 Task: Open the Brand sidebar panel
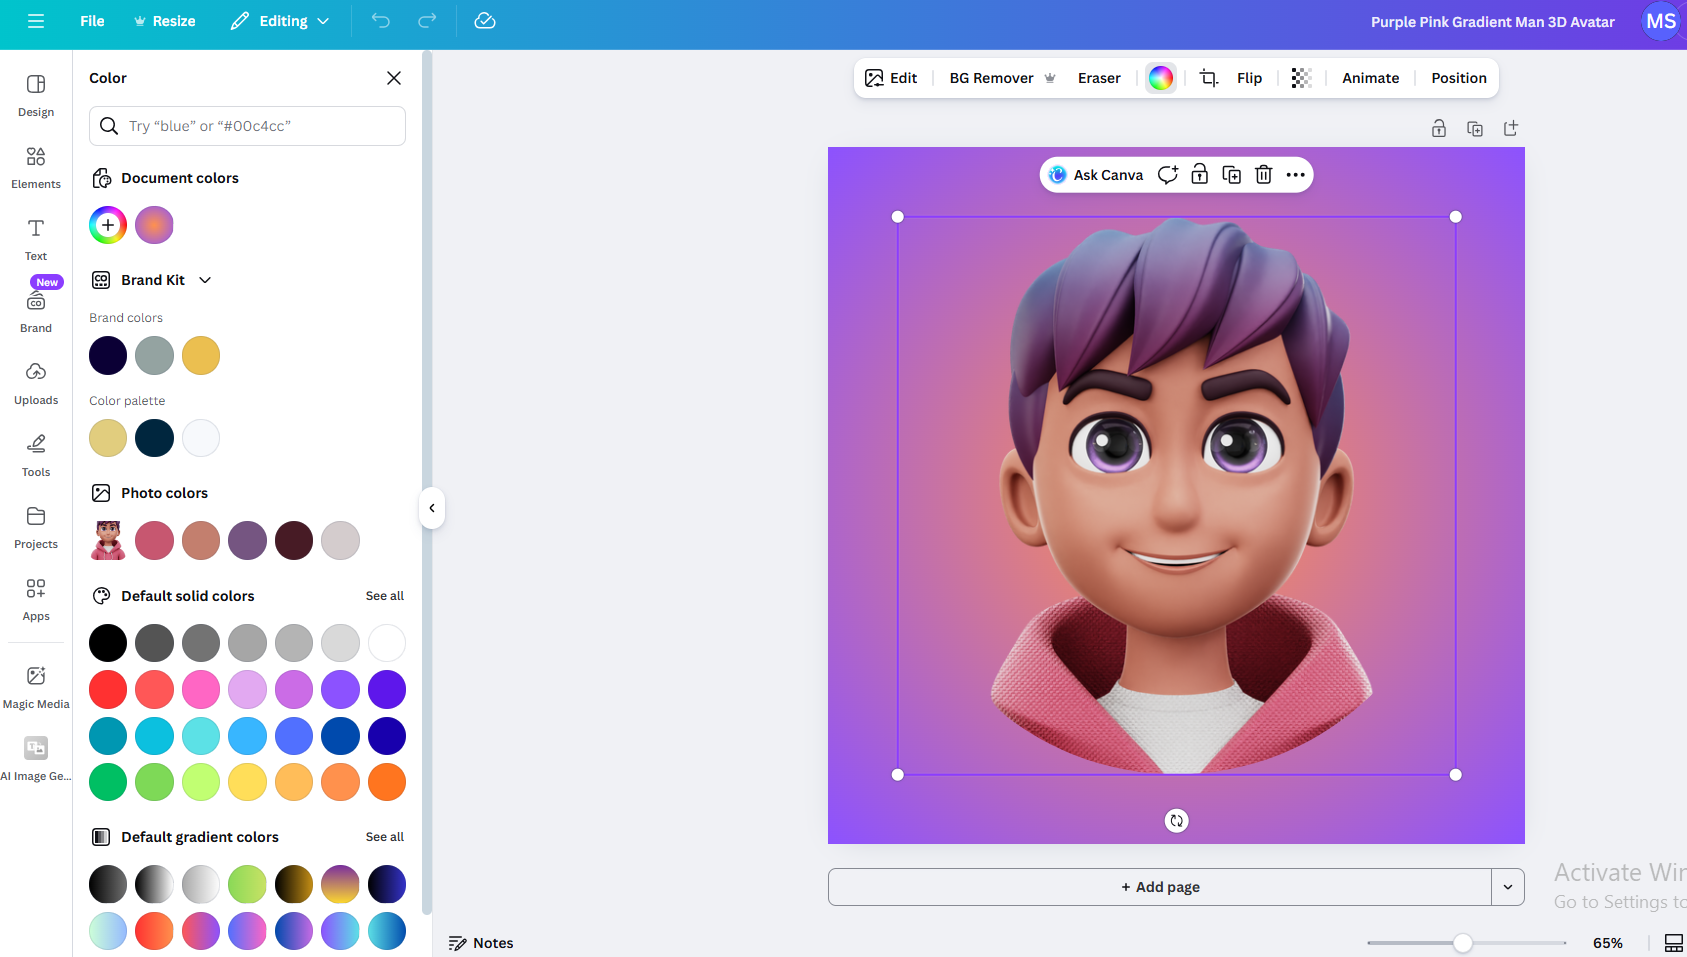[36, 311]
